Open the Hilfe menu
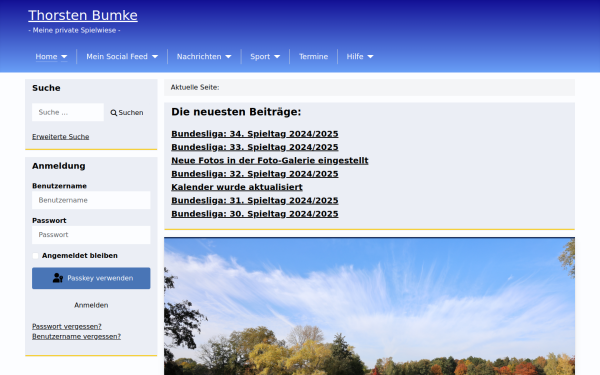Screen dimensions: 600x375 [355, 57]
